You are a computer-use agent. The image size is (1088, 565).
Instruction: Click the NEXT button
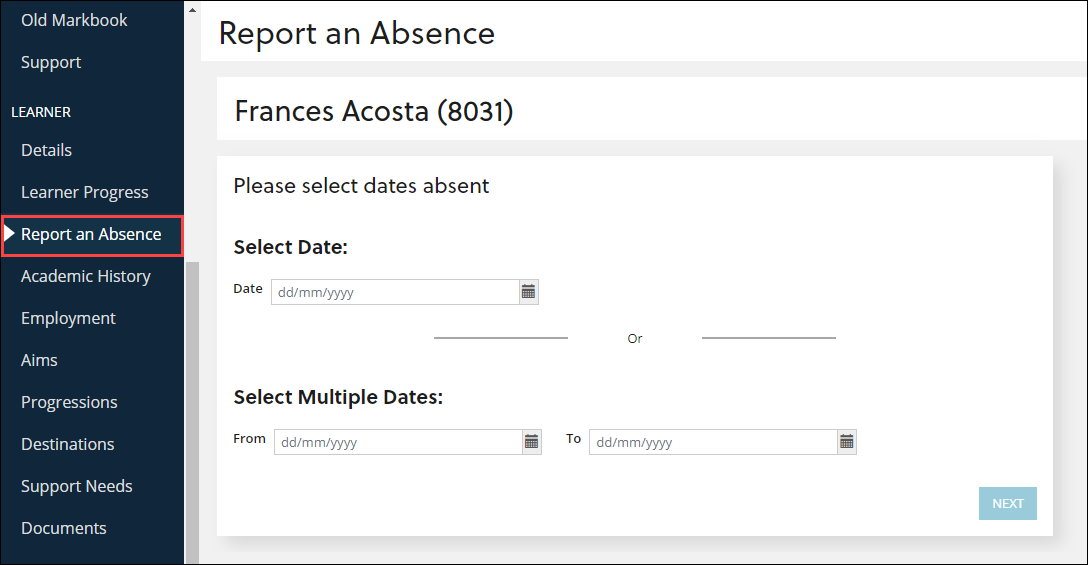(x=1008, y=503)
